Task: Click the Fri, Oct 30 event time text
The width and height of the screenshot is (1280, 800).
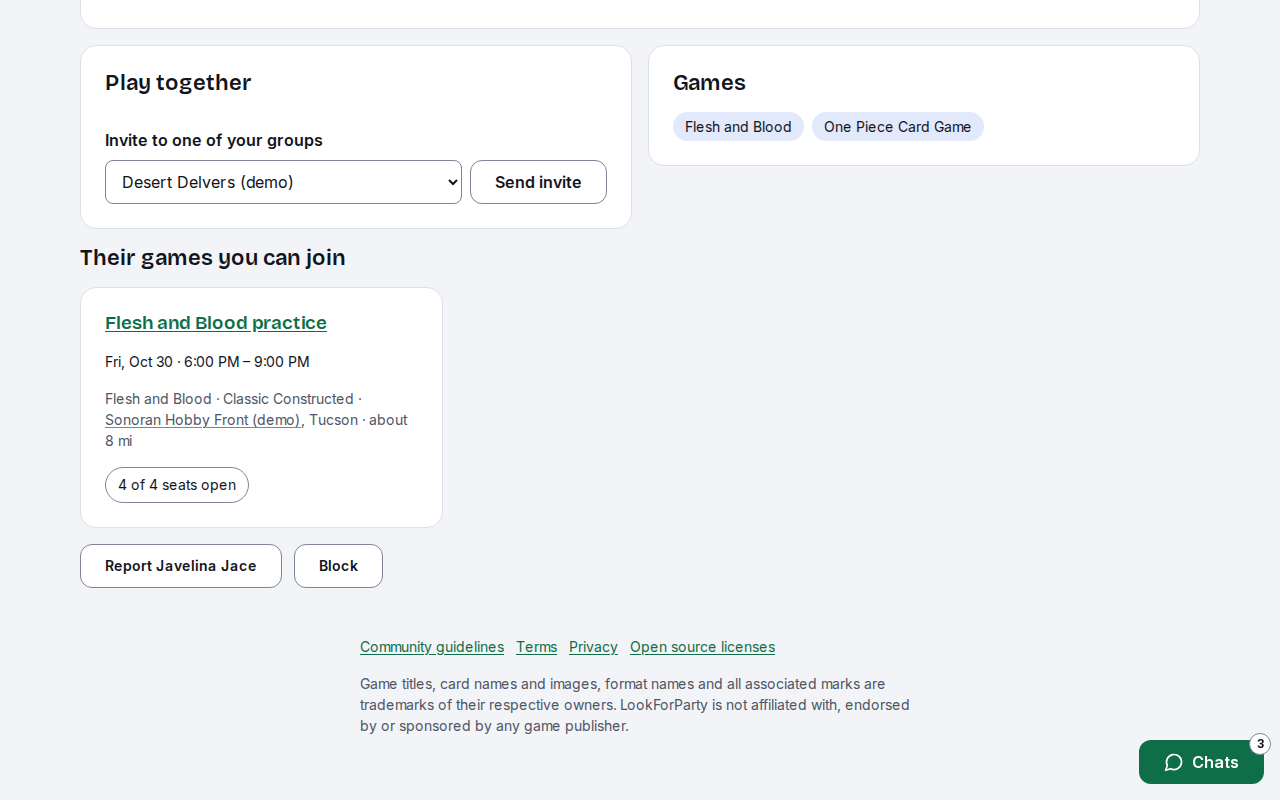Action: coord(207,362)
